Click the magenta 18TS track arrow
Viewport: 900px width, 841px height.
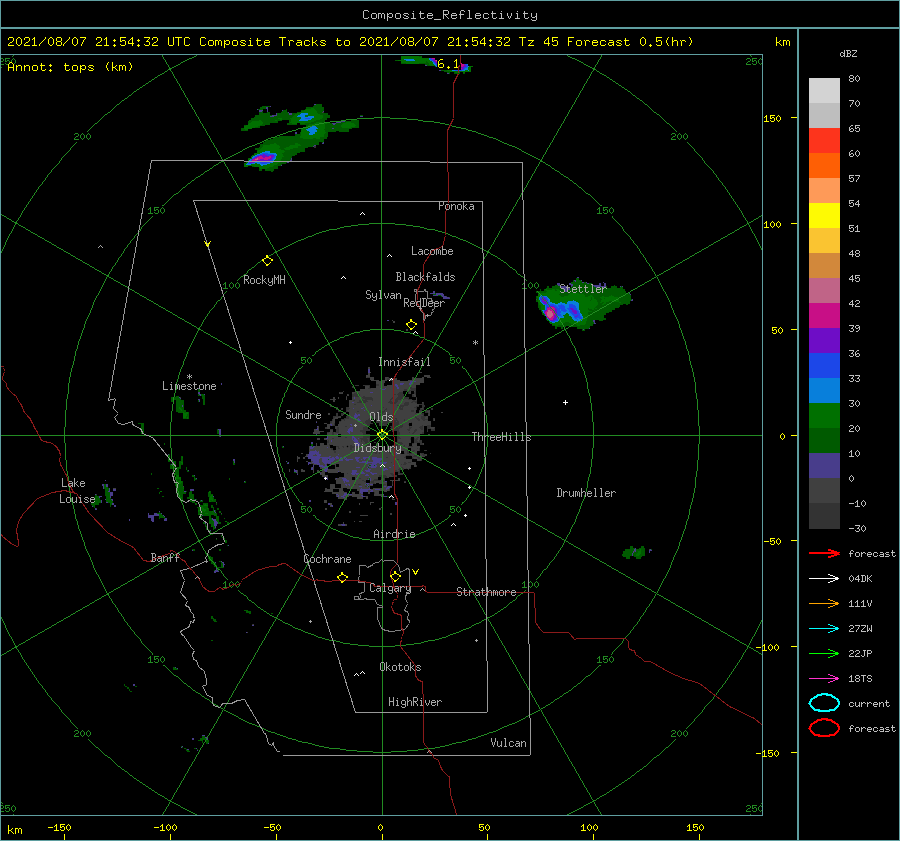[824, 679]
